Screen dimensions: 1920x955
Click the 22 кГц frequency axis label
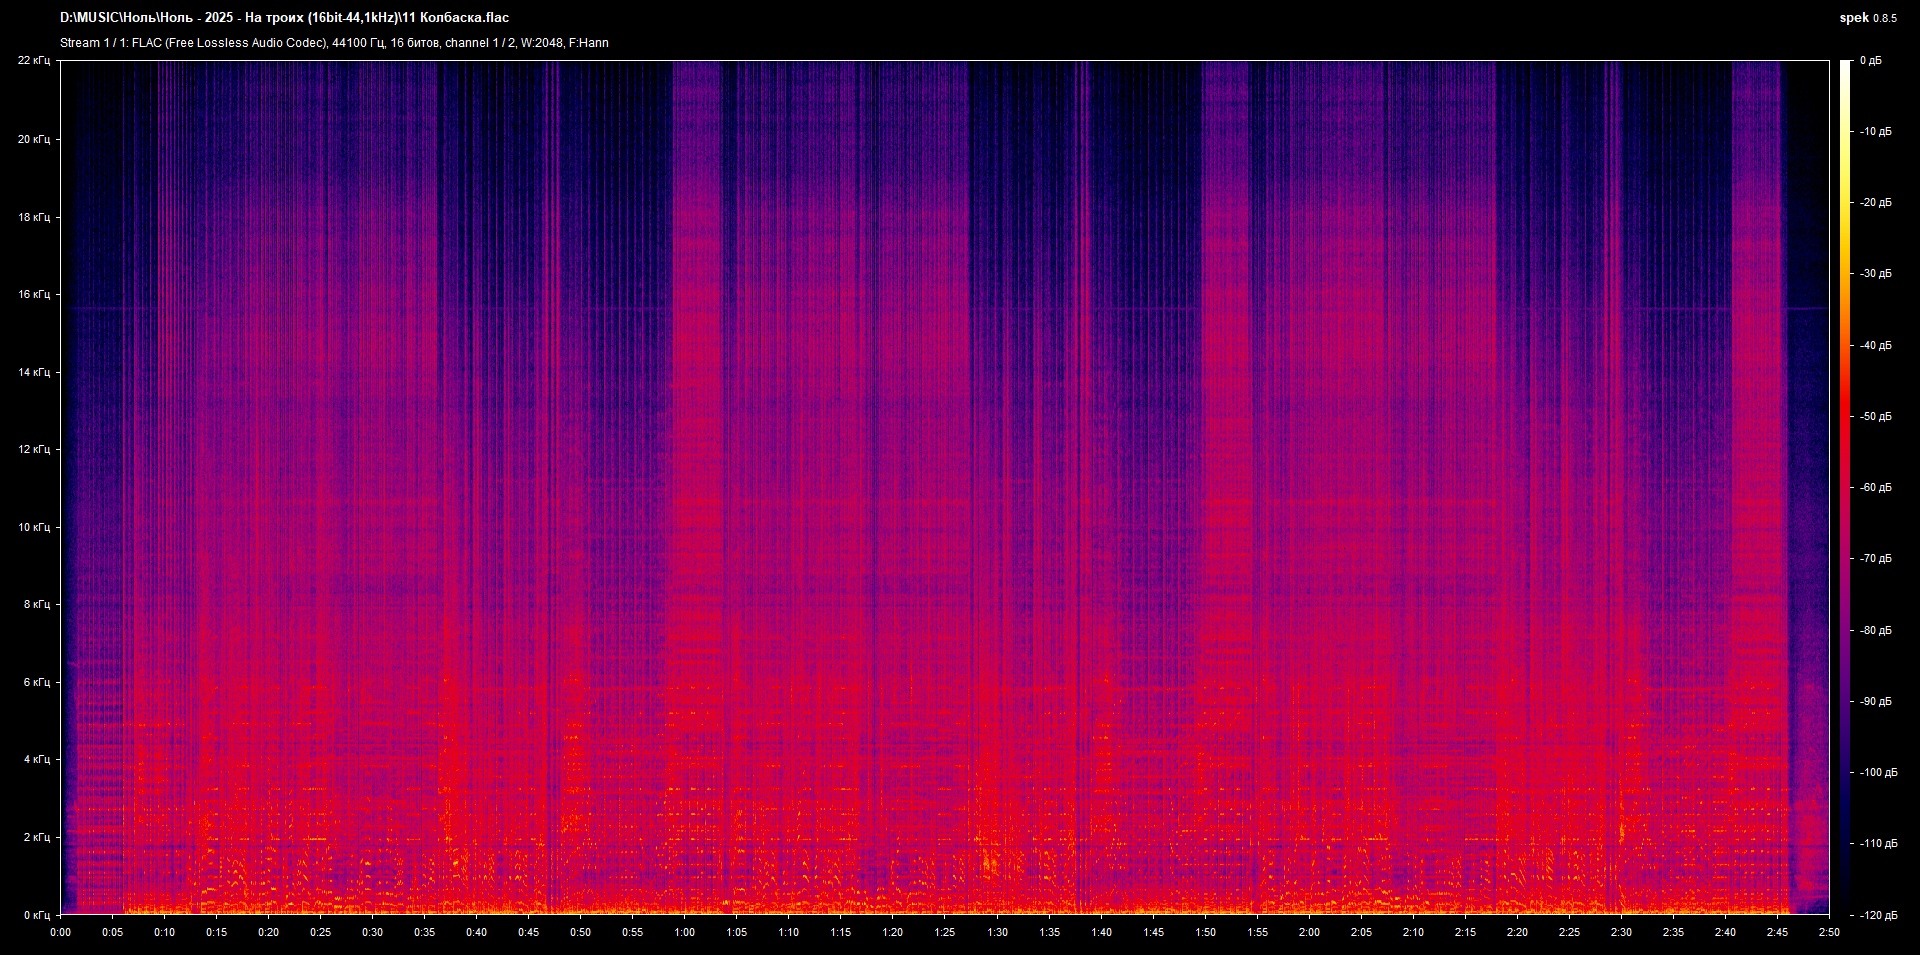(x=33, y=61)
